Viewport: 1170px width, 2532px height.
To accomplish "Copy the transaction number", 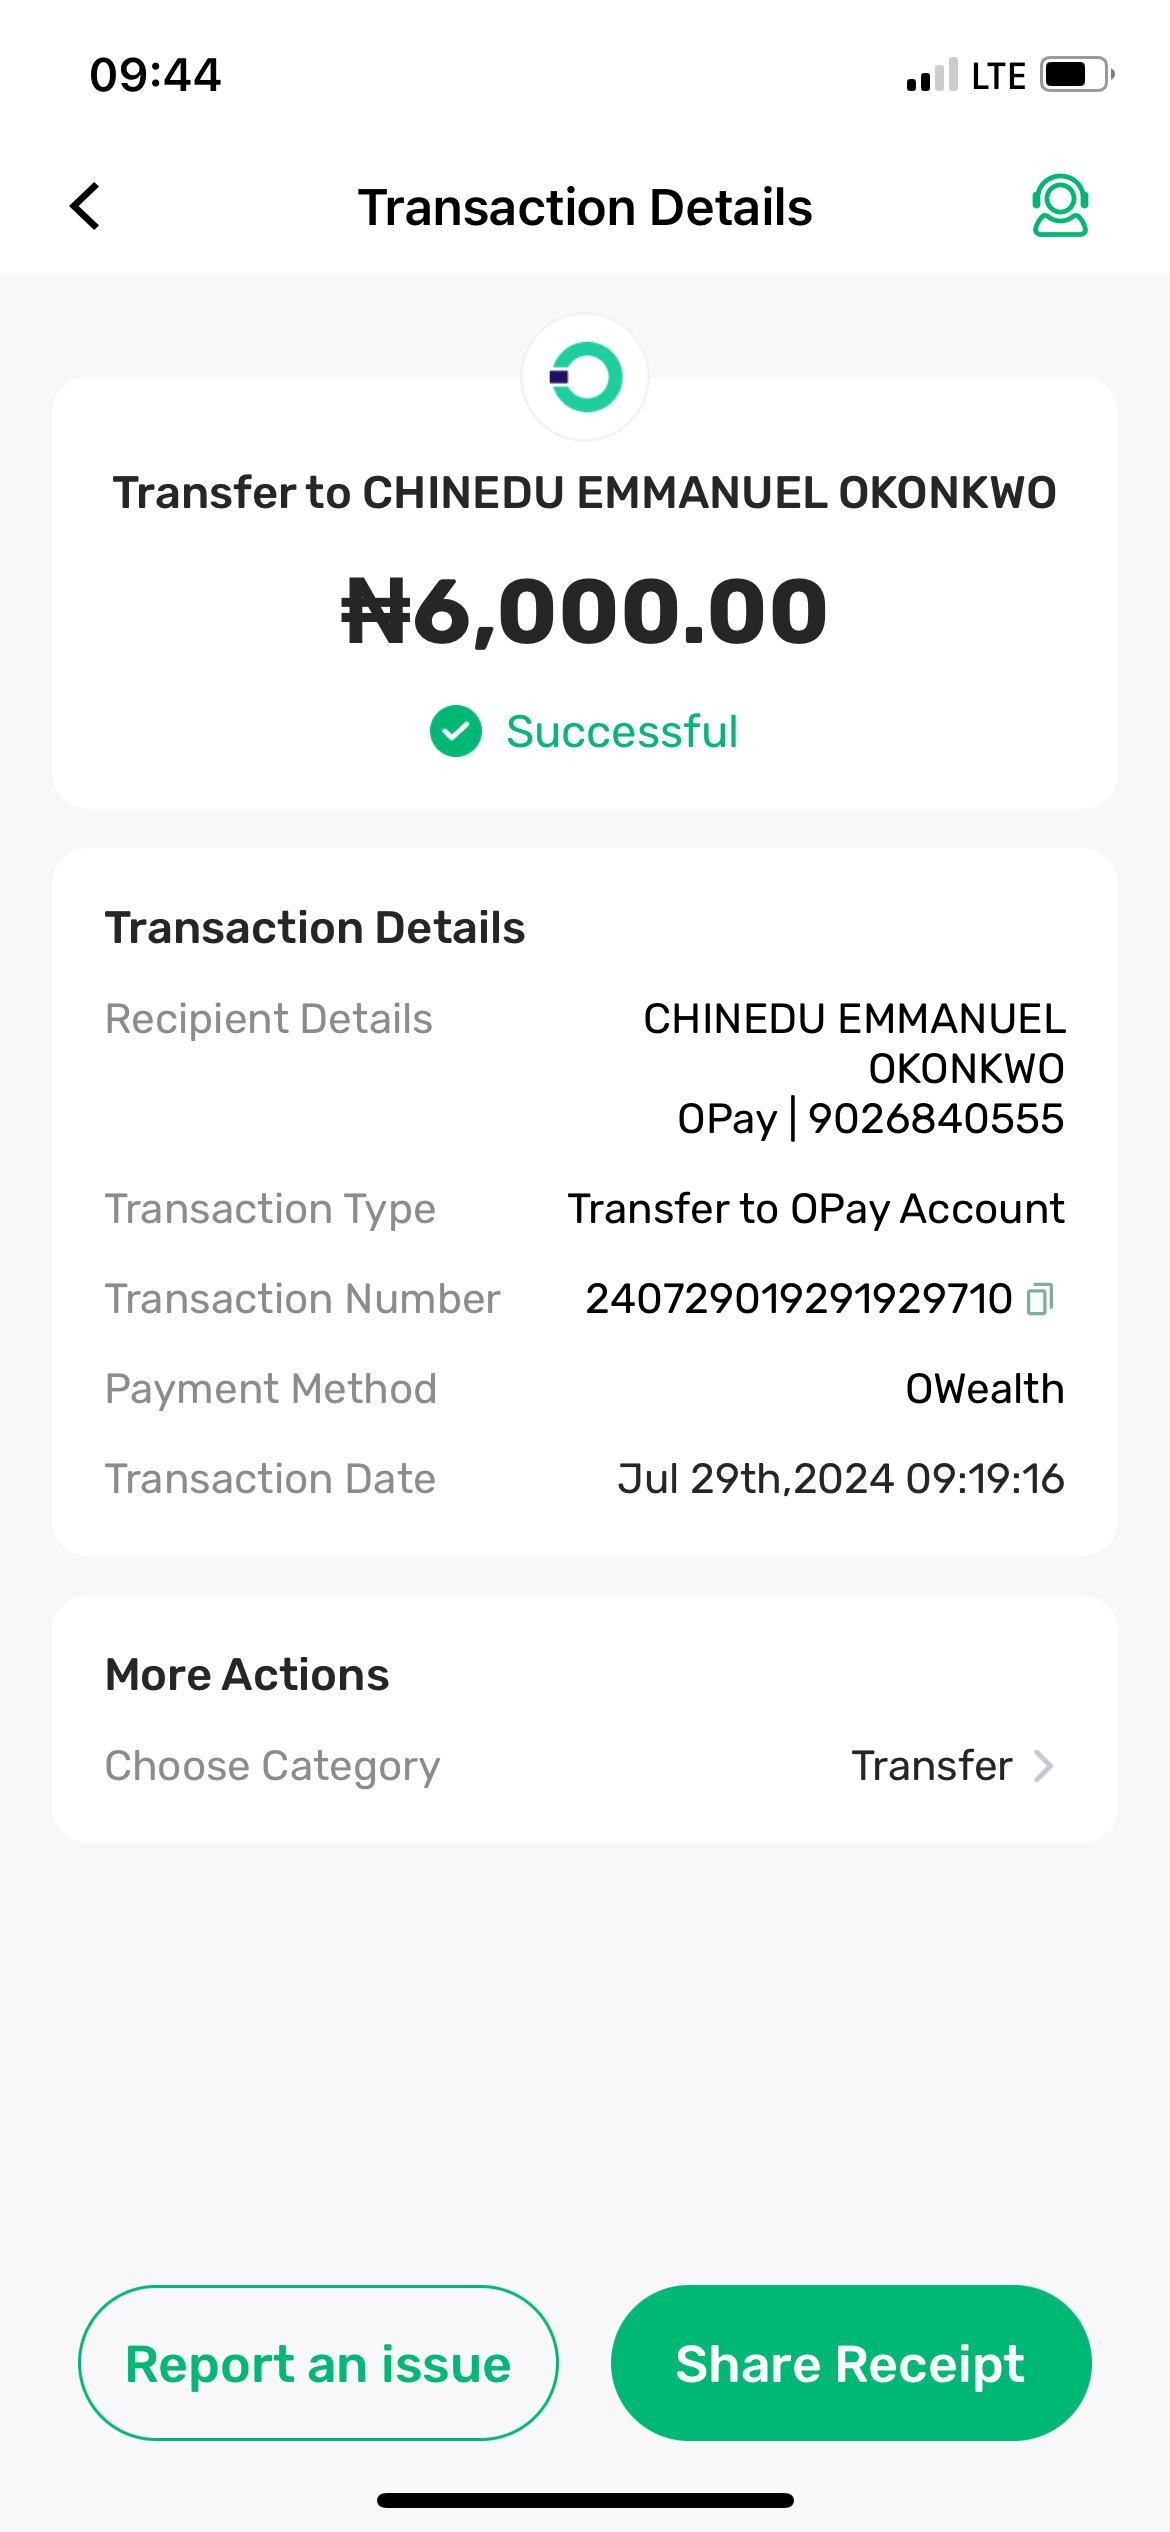I will click(x=1040, y=1299).
